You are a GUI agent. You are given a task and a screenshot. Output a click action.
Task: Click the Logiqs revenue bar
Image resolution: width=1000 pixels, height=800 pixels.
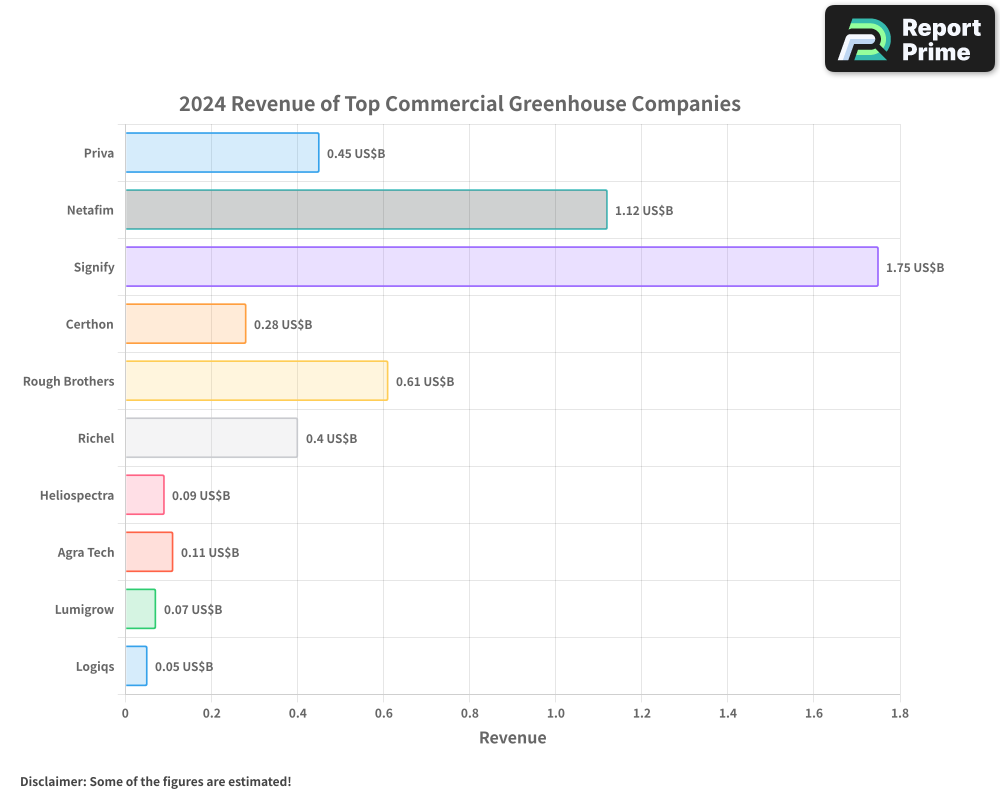136,666
